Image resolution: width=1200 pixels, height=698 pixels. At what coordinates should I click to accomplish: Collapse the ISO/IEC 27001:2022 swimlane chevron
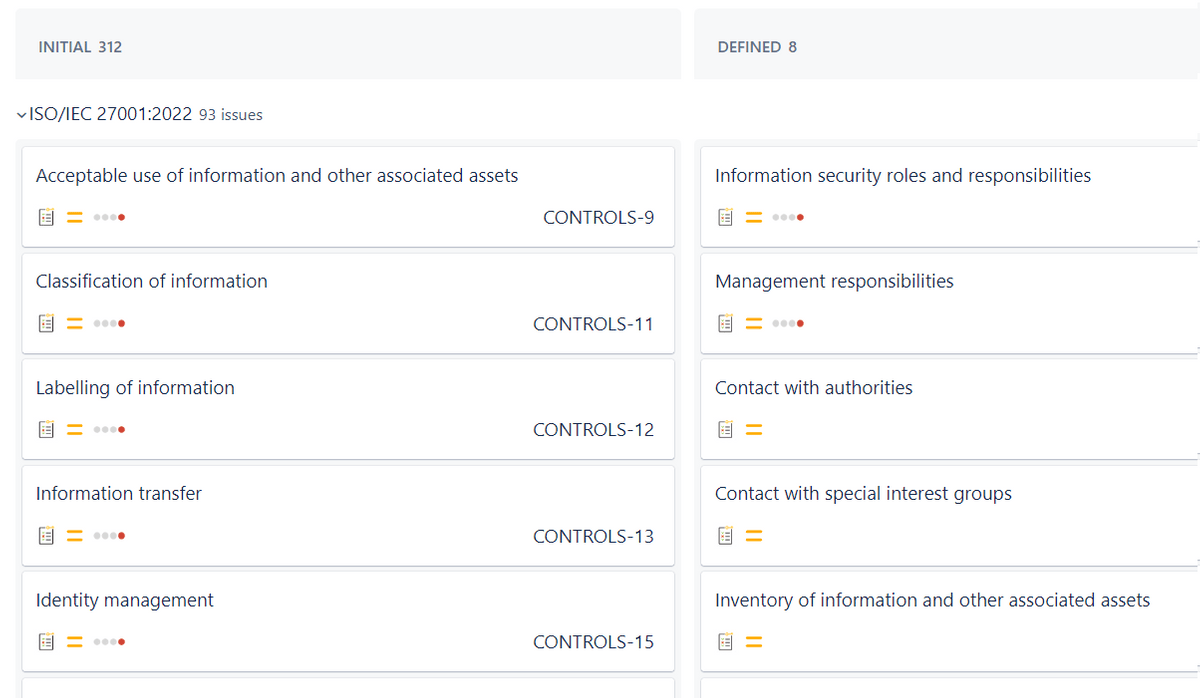[x=22, y=114]
